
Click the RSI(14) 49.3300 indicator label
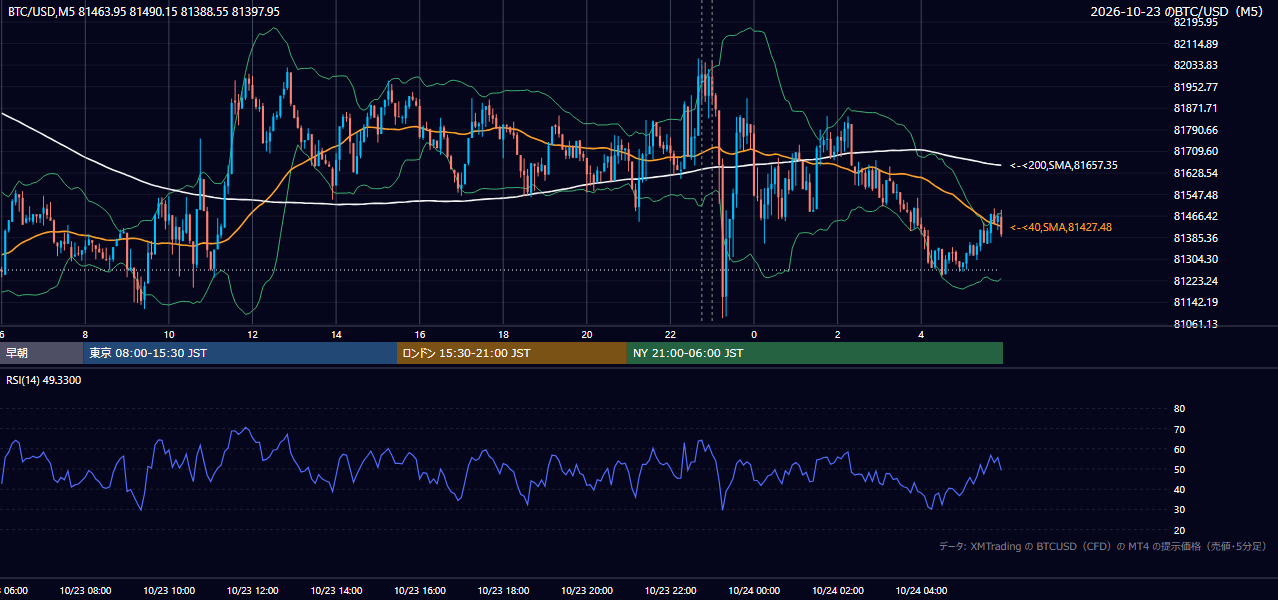[x=44, y=380]
